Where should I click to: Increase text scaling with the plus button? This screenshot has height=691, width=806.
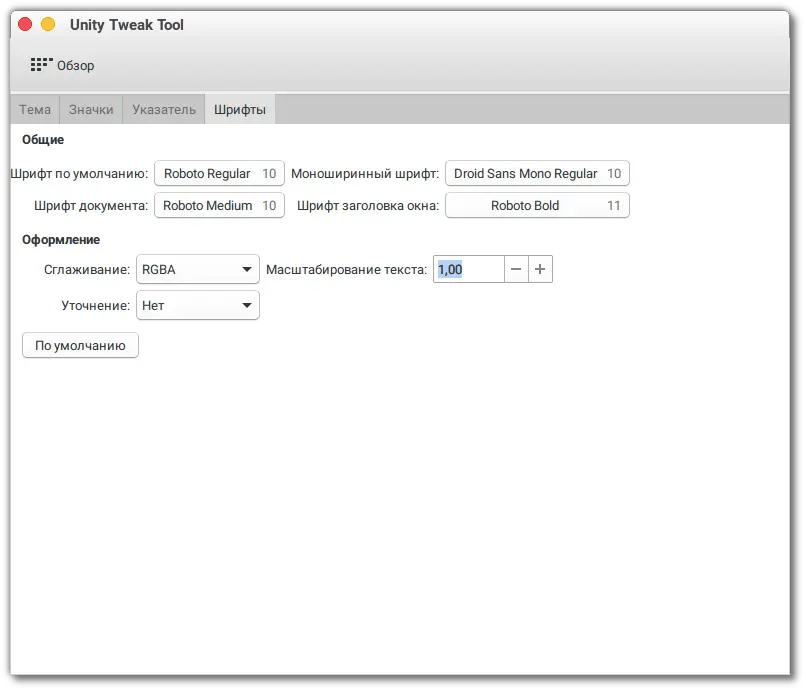(x=540, y=269)
